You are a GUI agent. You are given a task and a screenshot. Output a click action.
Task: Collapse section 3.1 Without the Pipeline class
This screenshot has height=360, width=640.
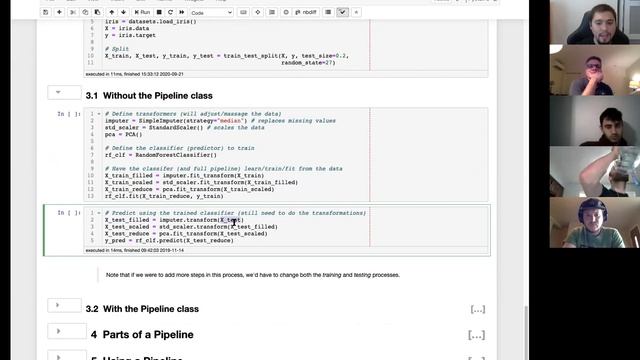[58, 92]
